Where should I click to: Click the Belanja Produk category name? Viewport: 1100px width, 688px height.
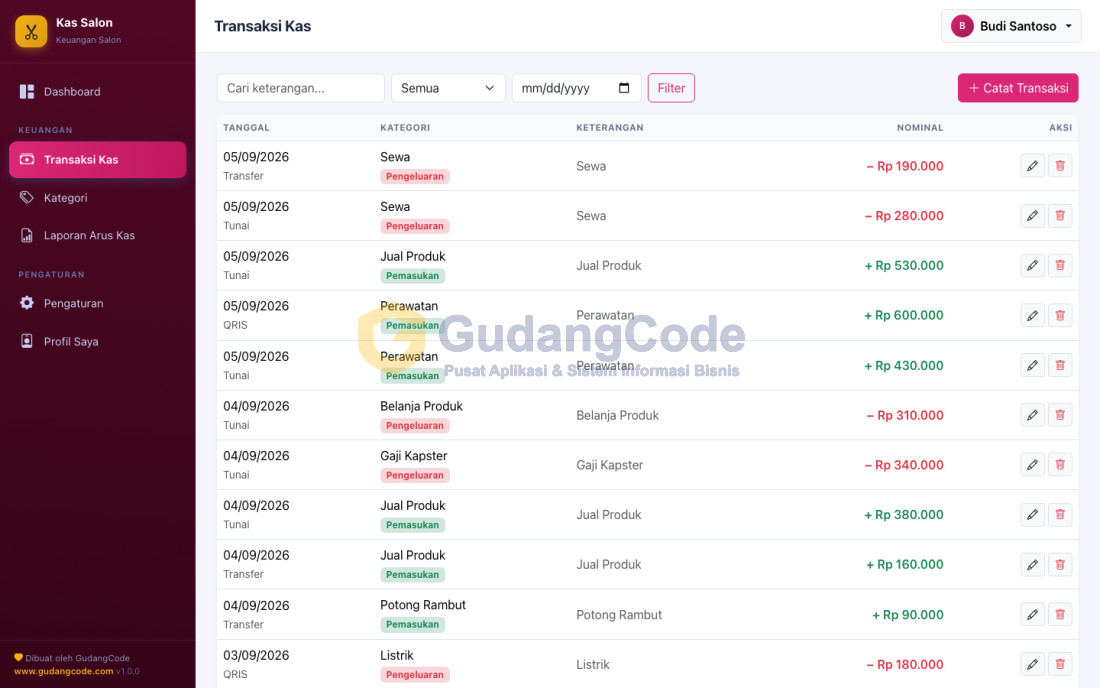422,406
